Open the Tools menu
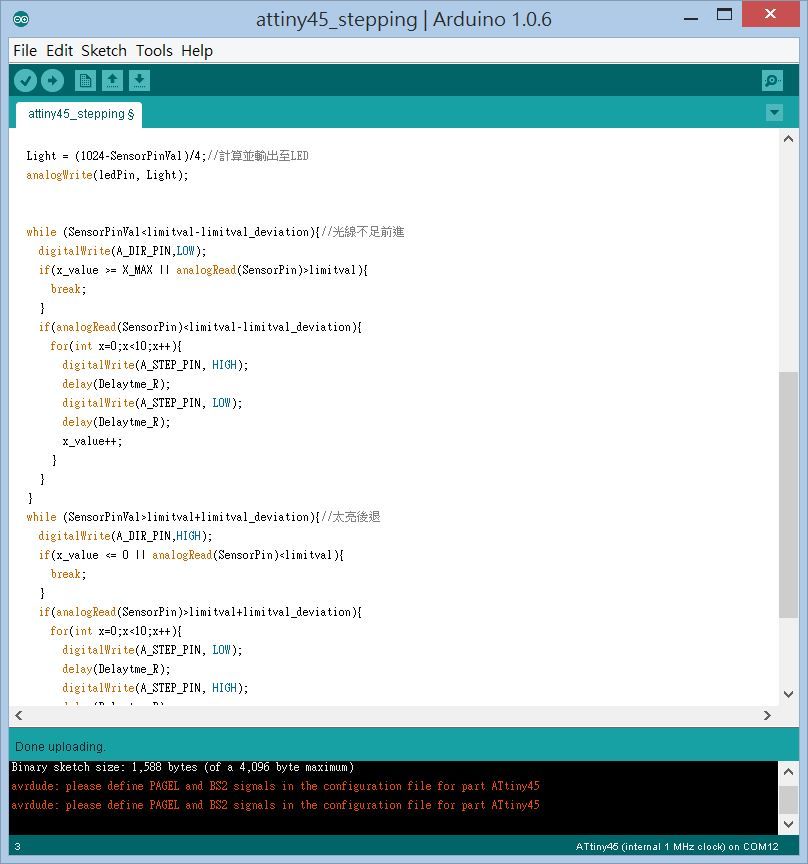Screen dimensions: 808x864 coord(154,51)
